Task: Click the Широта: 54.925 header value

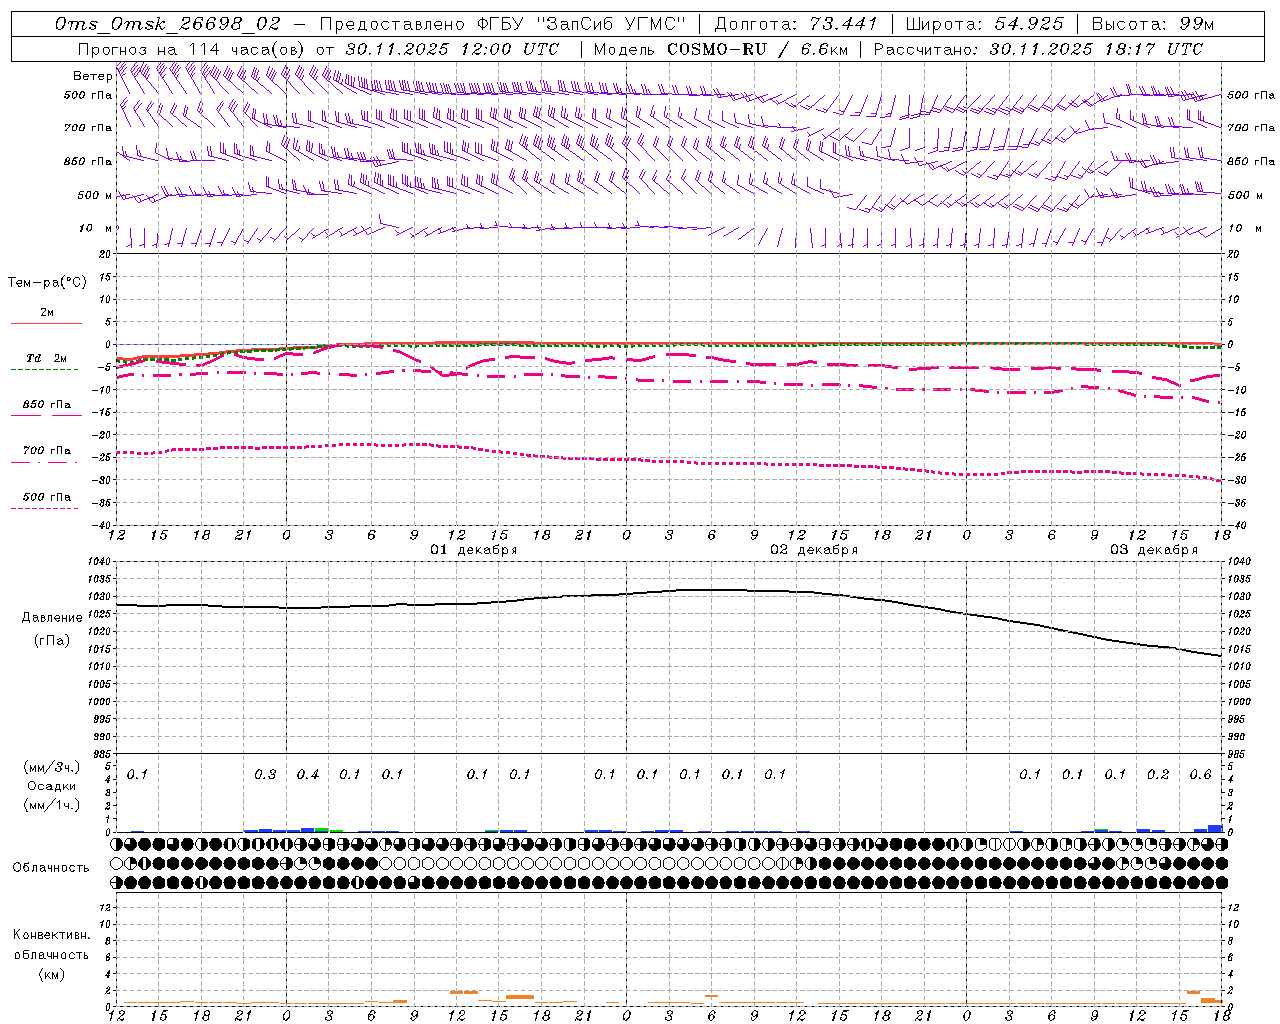Action: pos(985,24)
